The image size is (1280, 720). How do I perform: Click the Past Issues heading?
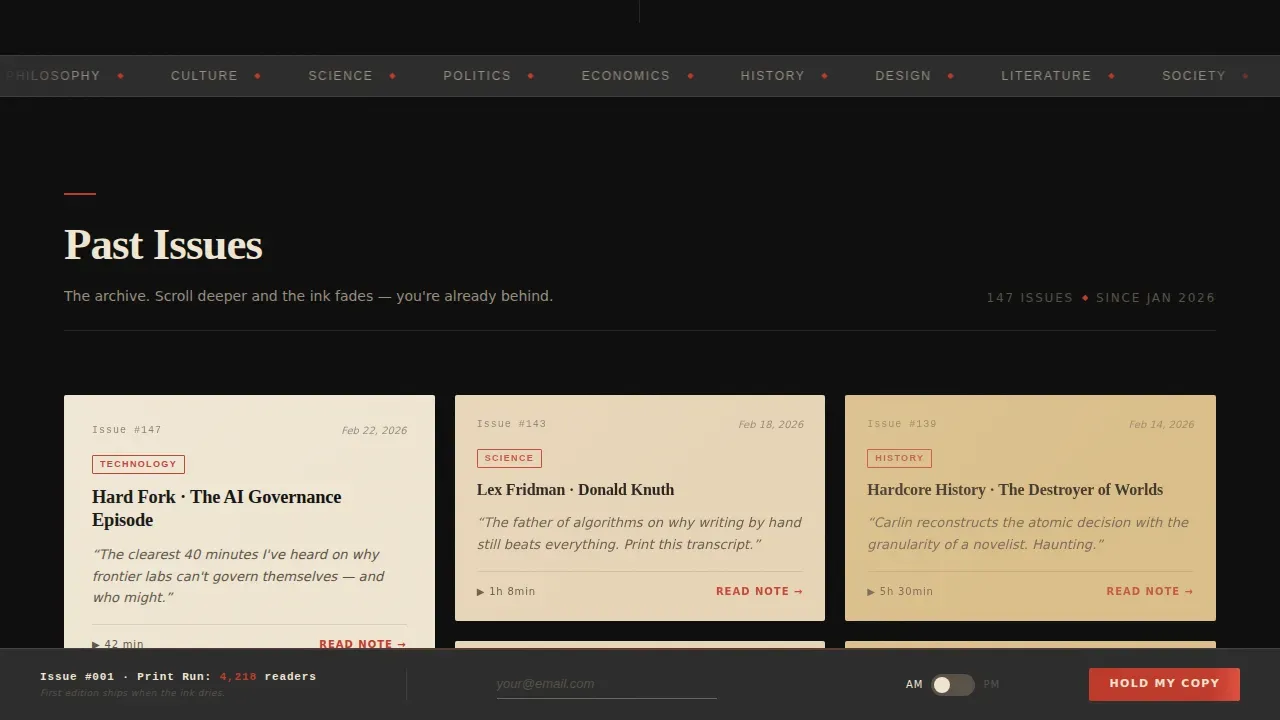point(163,245)
